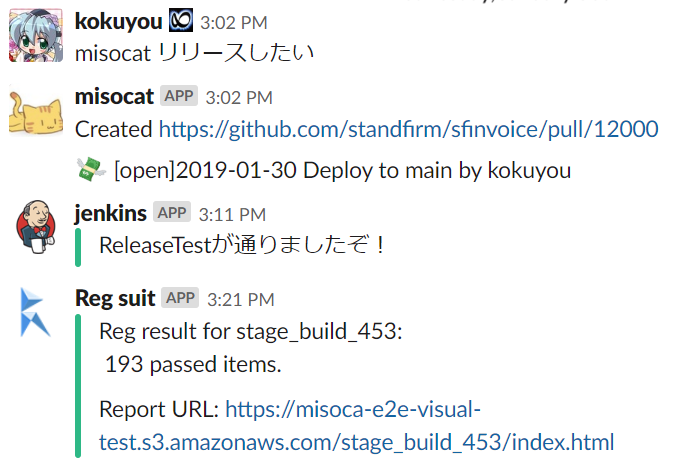Click the jenkins sender name
This screenshot has width=675, height=467.
[111, 213]
